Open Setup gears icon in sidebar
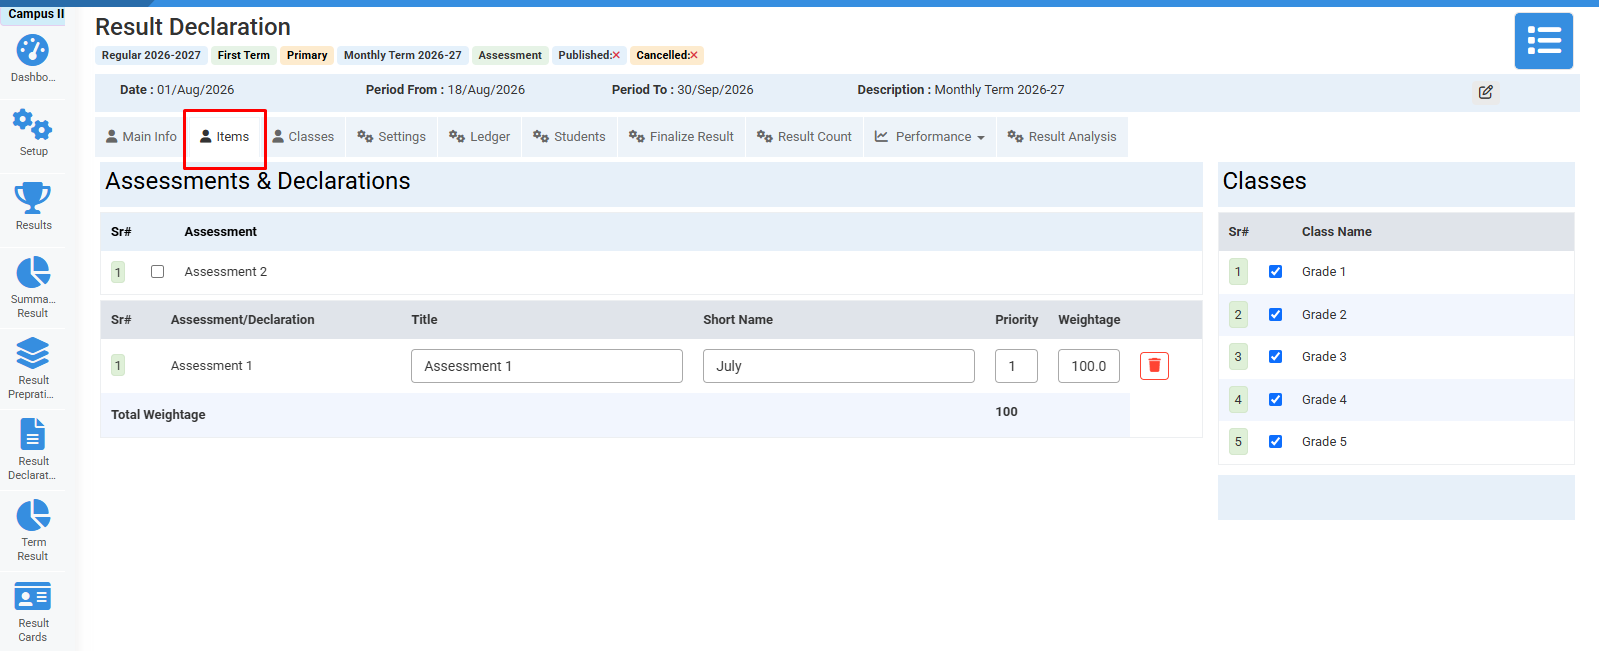The width and height of the screenshot is (1599, 651). pos(33,125)
